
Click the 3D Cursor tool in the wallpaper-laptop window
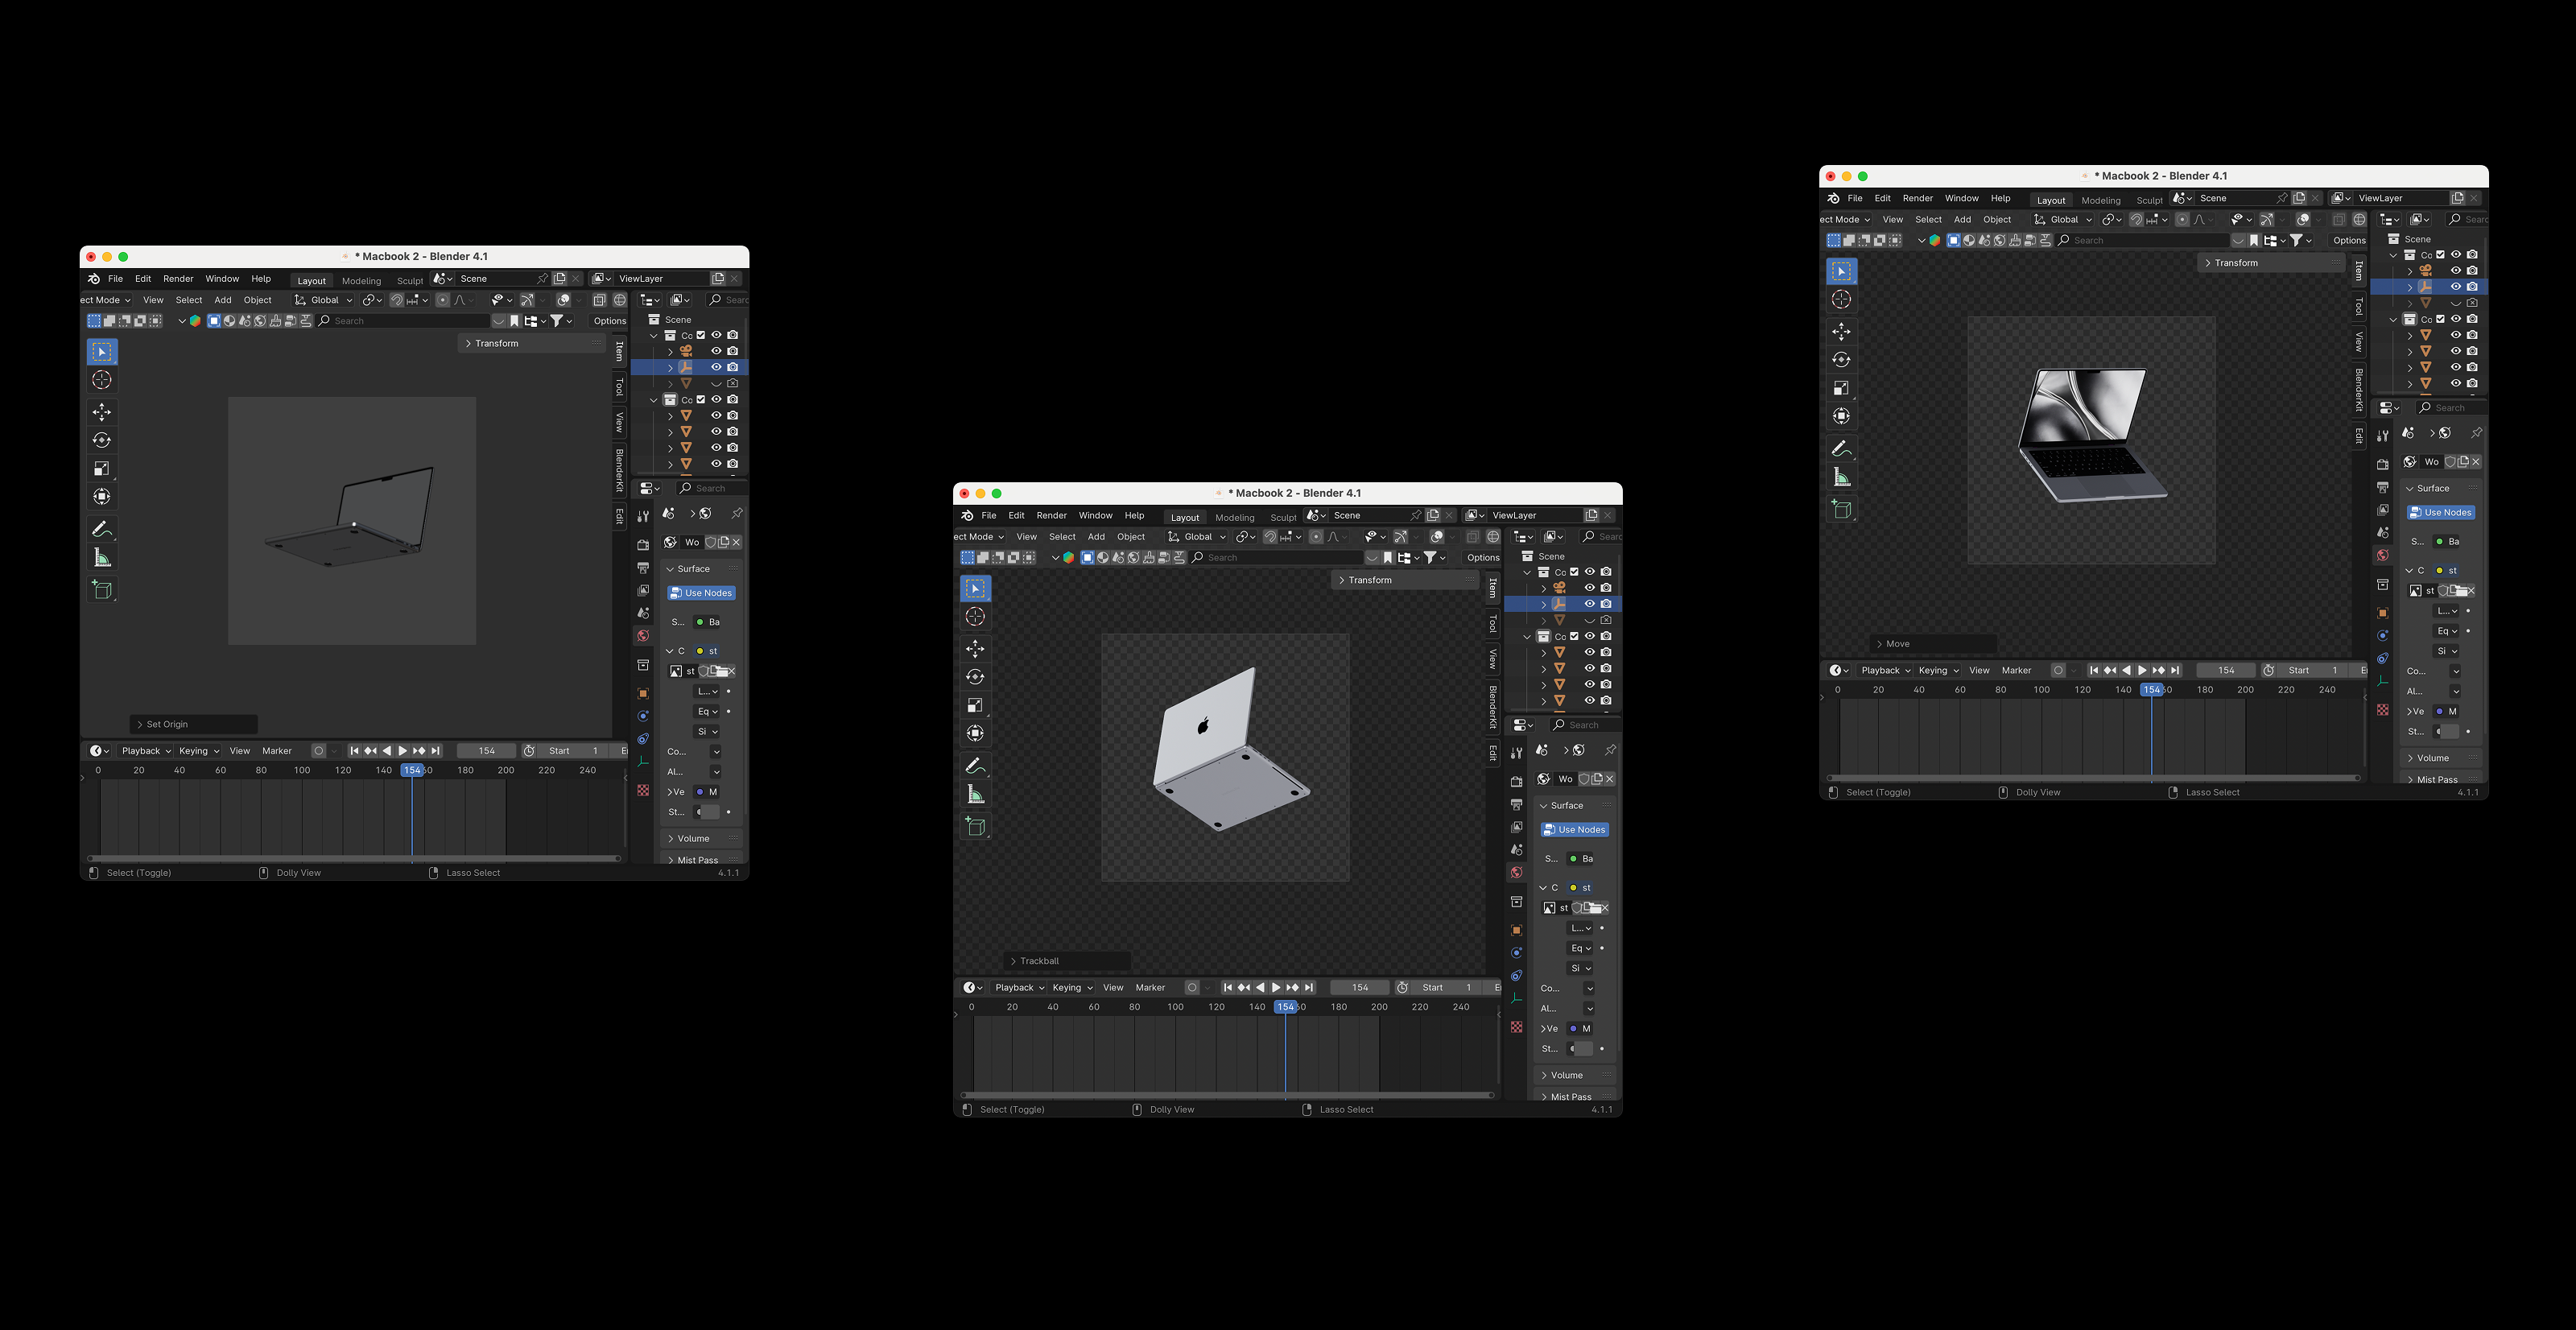1841,300
